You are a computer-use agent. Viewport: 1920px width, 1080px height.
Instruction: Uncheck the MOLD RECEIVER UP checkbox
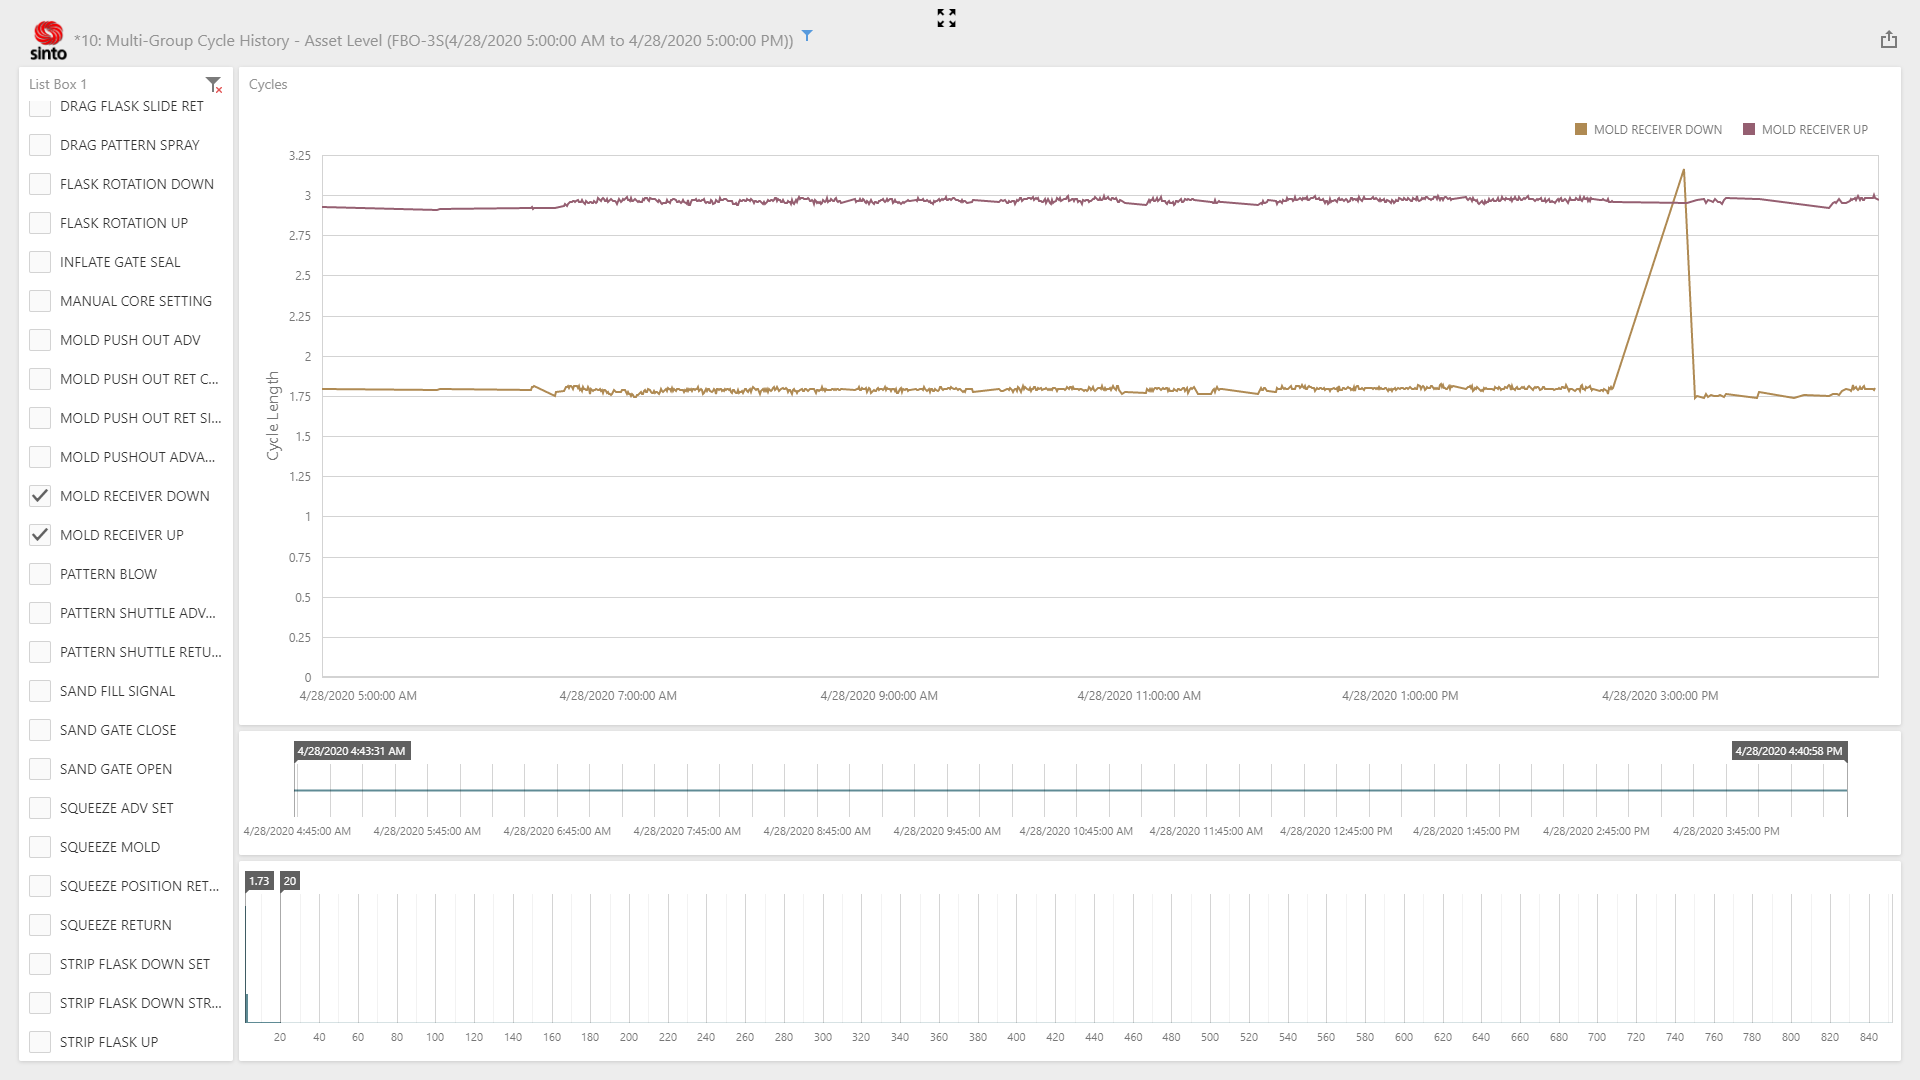(40, 534)
